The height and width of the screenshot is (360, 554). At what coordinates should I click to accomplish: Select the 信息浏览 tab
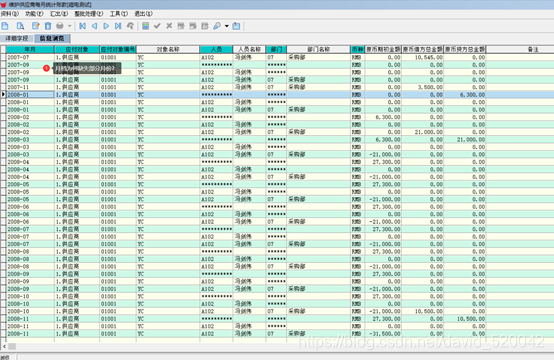click(x=52, y=38)
